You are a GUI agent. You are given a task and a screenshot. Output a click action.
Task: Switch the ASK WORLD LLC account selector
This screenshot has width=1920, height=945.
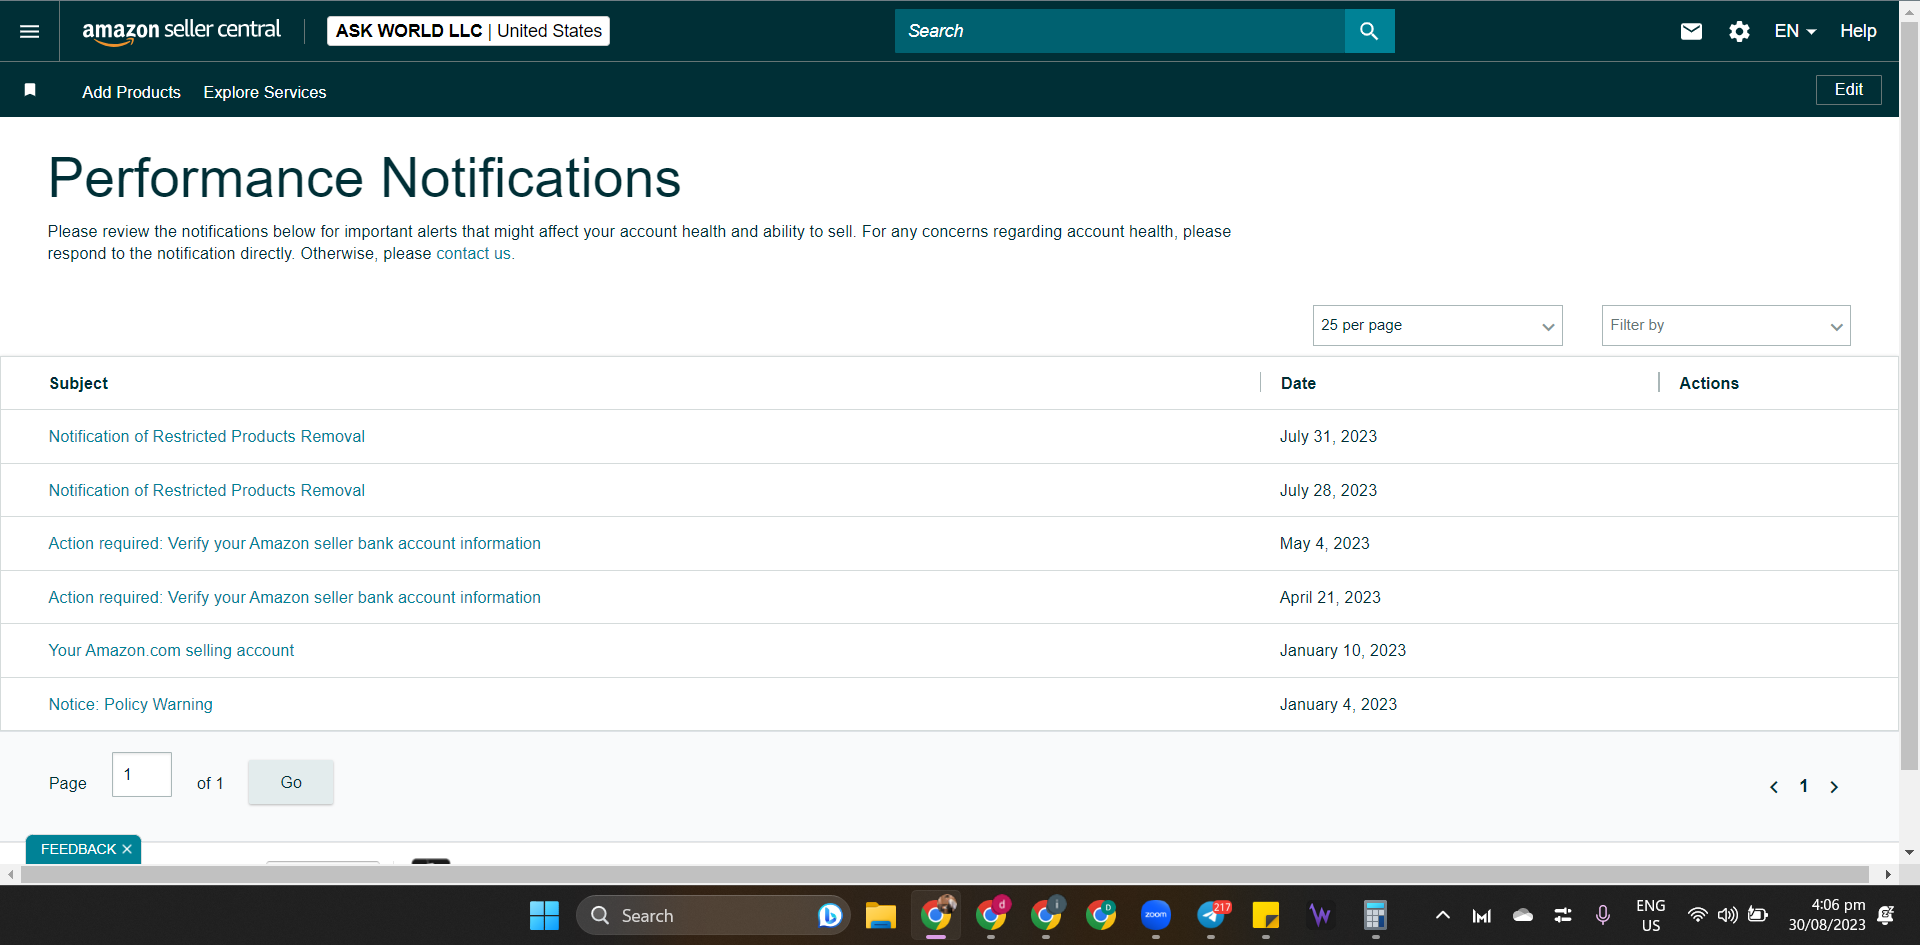(x=468, y=31)
